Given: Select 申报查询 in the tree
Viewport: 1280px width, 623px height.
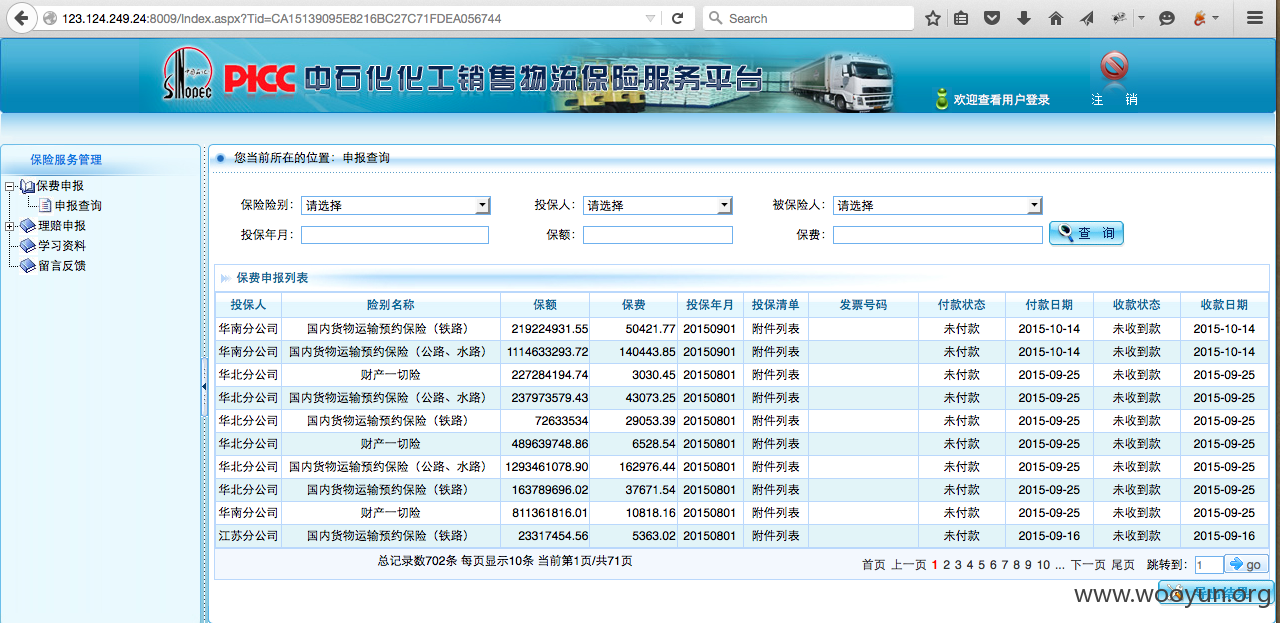Looking at the screenshot, I should [x=78, y=206].
